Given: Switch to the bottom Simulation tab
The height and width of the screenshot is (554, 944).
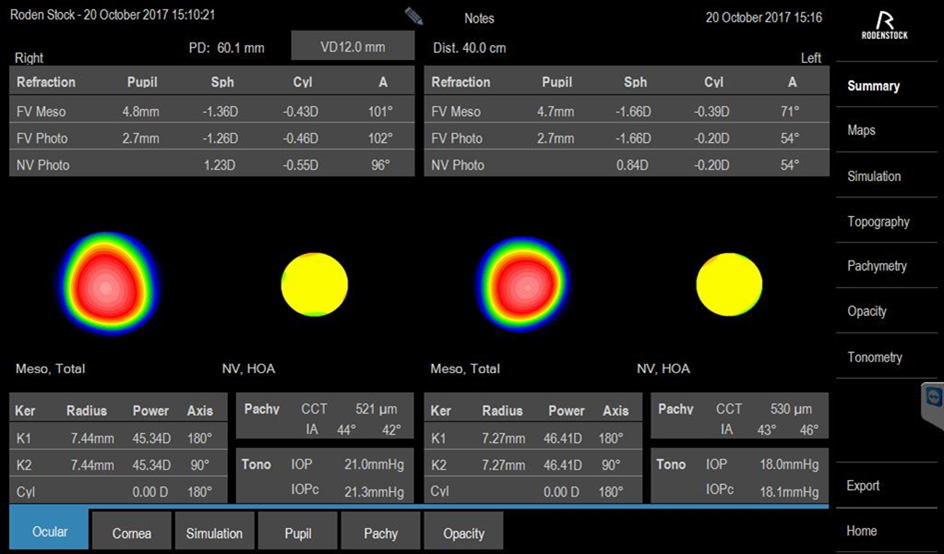Looking at the screenshot, I should (x=214, y=533).
